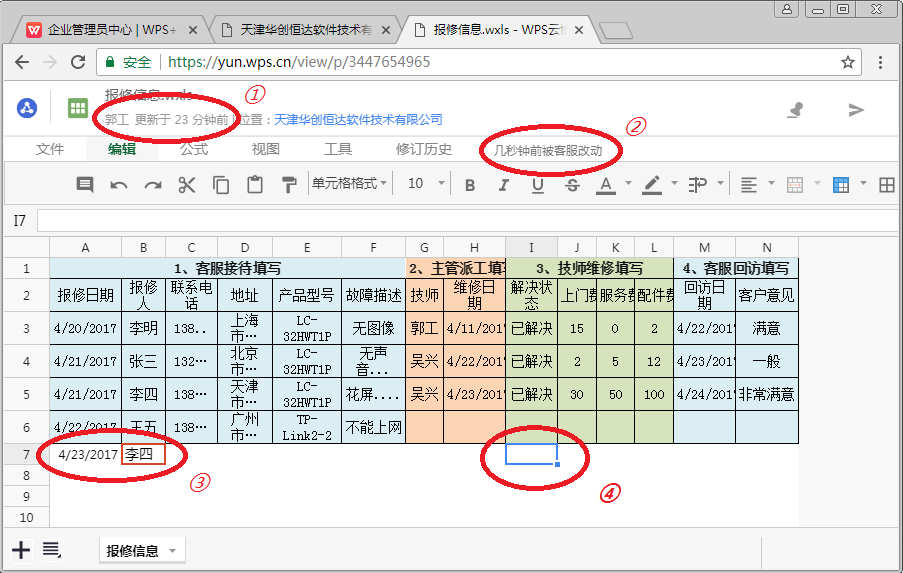Viewport: 903px width, 573px height.
Task: Open the 公式 menu
Action: 194,149
